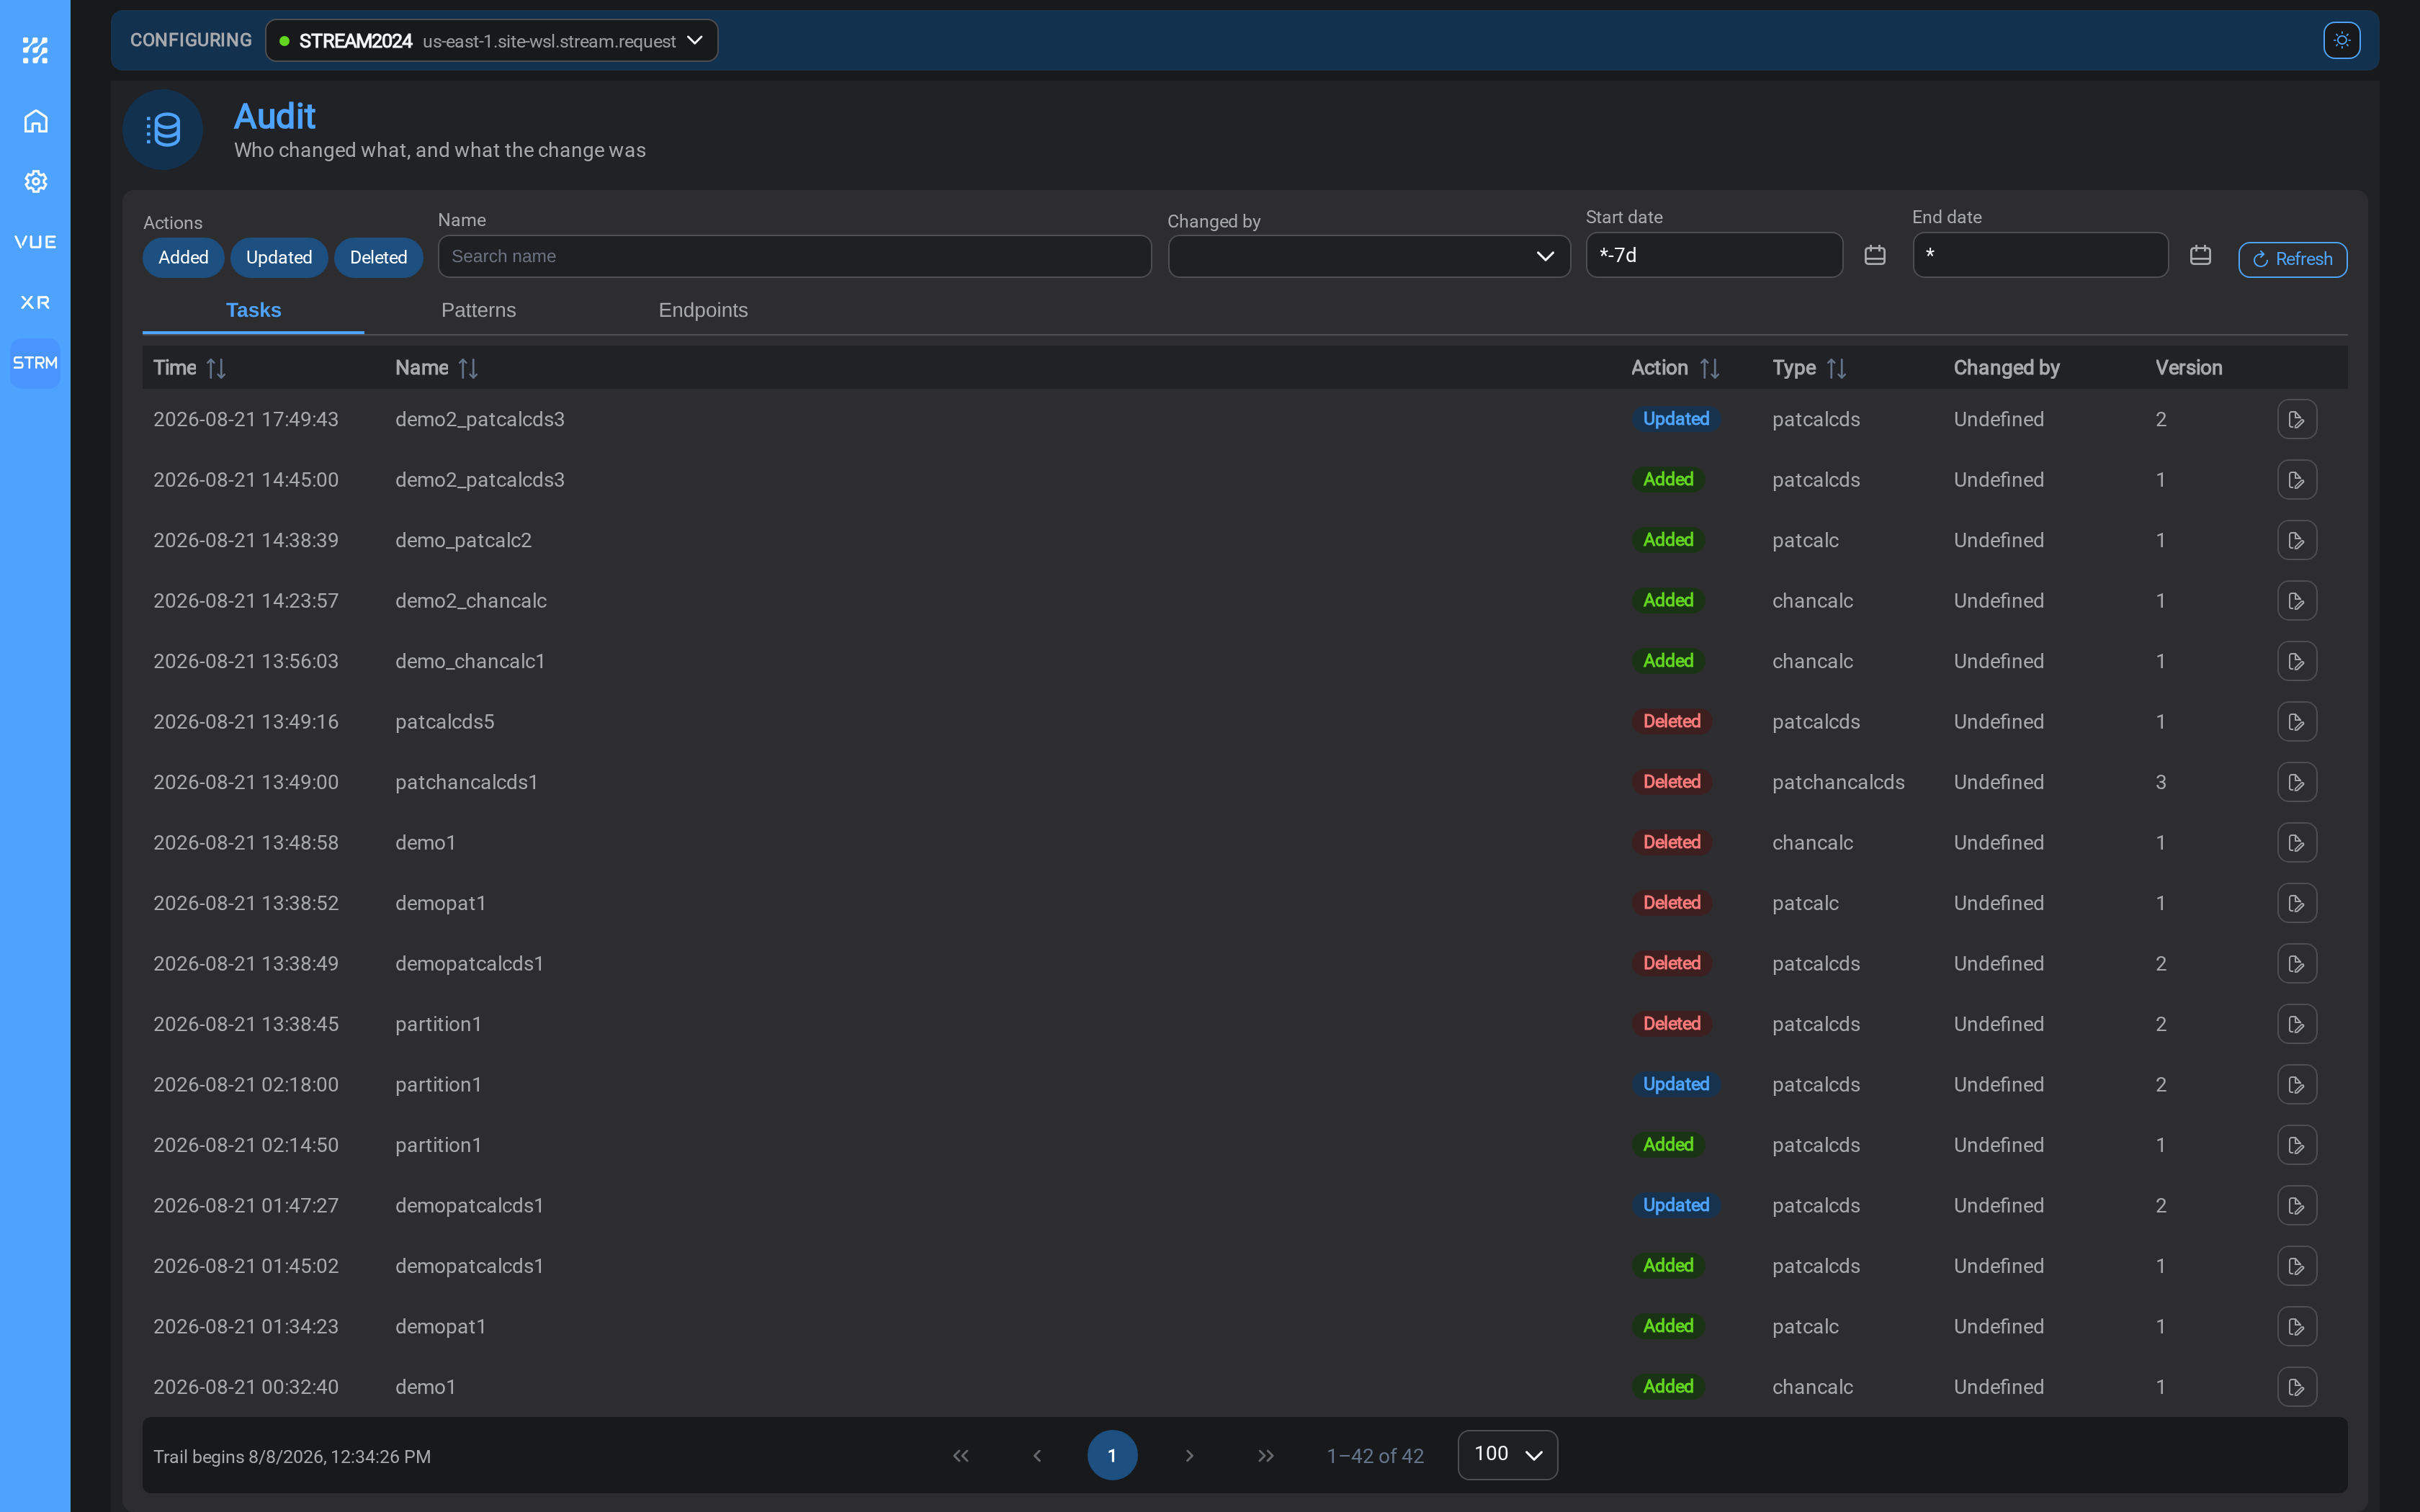View details of demo1 Added row
The image size is (2420, 1512).
pos(2297,1387)
